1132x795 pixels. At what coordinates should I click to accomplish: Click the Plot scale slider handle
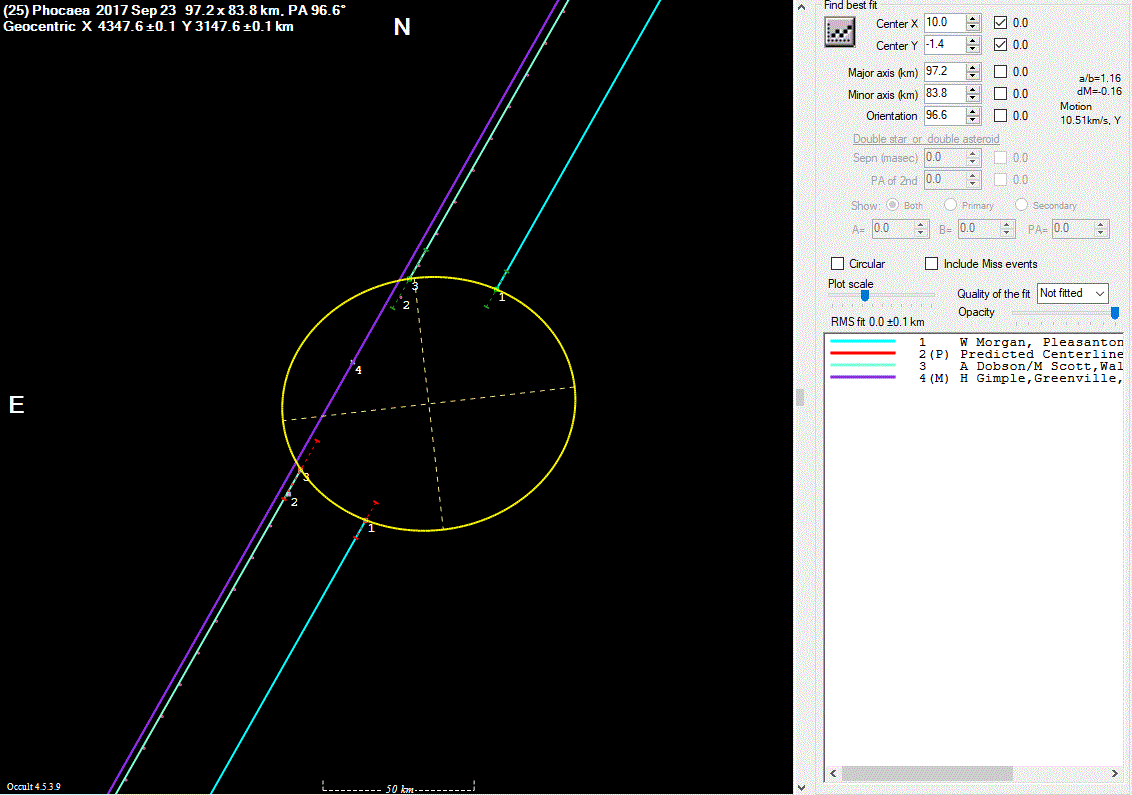(865, 296)
